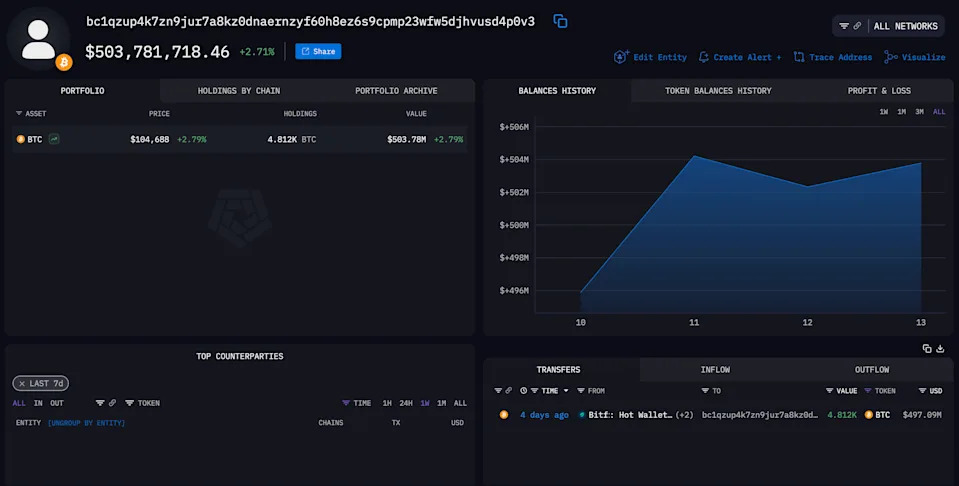Open the Visualize graph view
Screen dimensions: 959x486
tap(915, 57)
